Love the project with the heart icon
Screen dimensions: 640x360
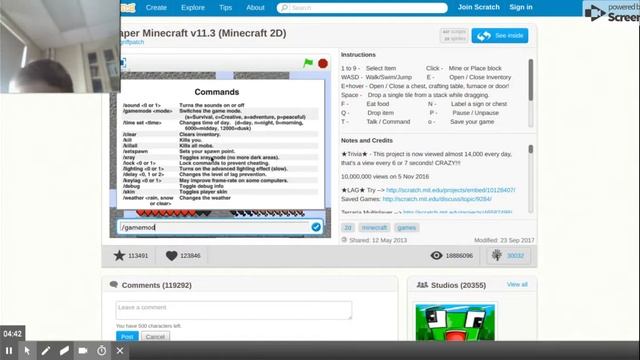171,256
